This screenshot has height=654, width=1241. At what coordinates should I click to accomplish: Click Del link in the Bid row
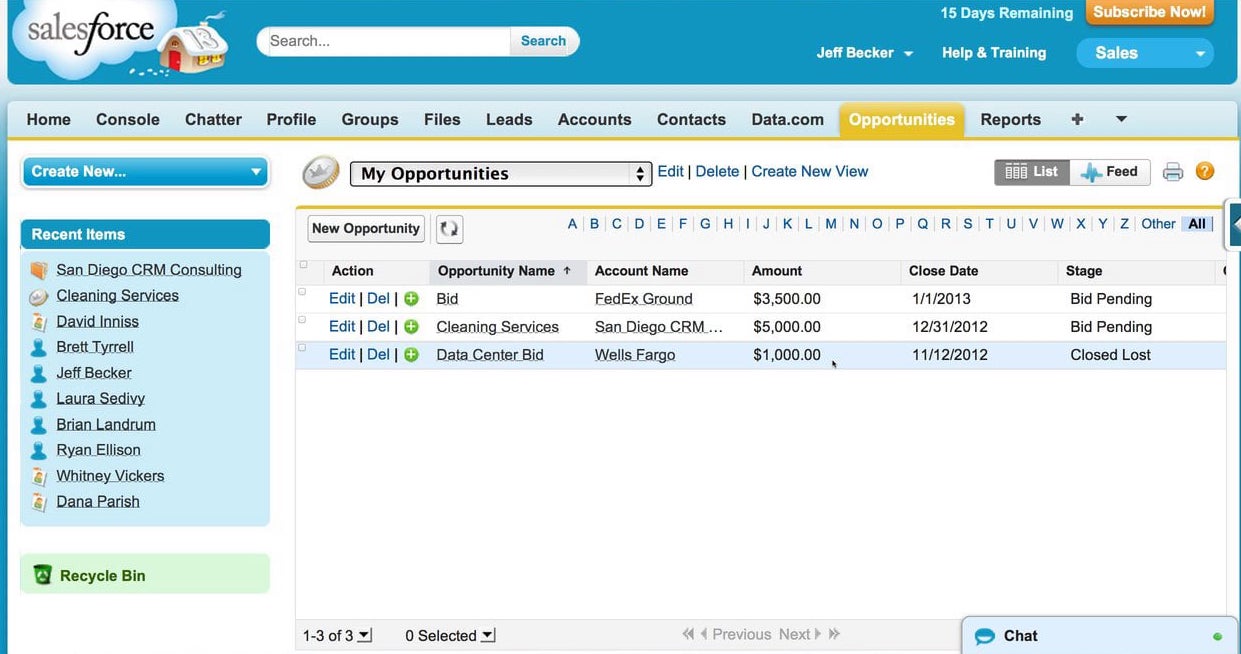(x=378, y=298)
